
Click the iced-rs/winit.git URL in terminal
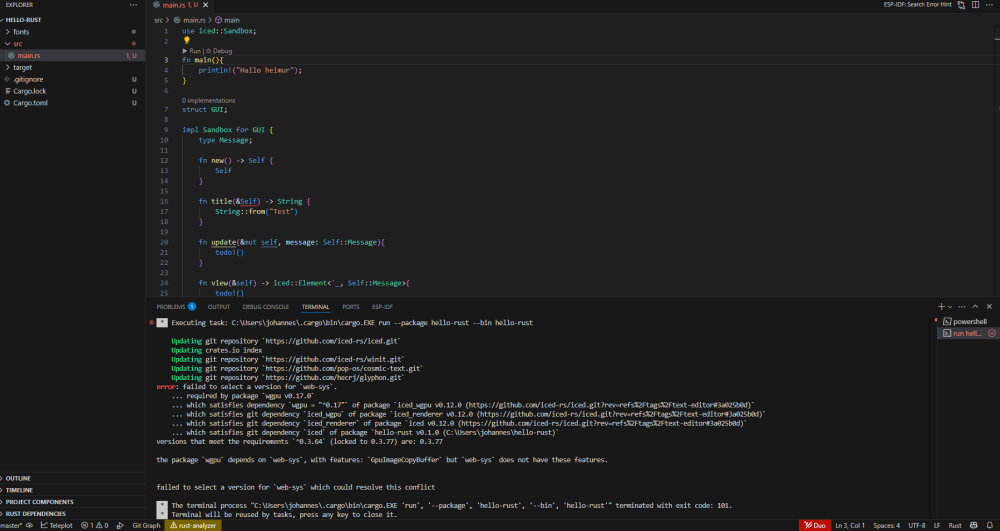tap(333, 360)
